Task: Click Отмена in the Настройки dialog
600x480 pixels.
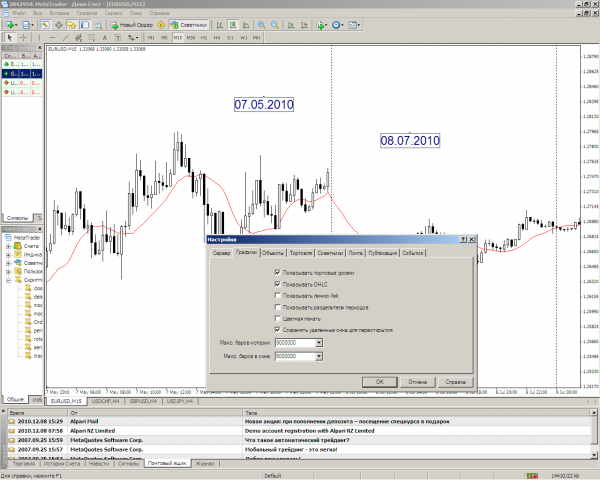Action: point(417,382)
